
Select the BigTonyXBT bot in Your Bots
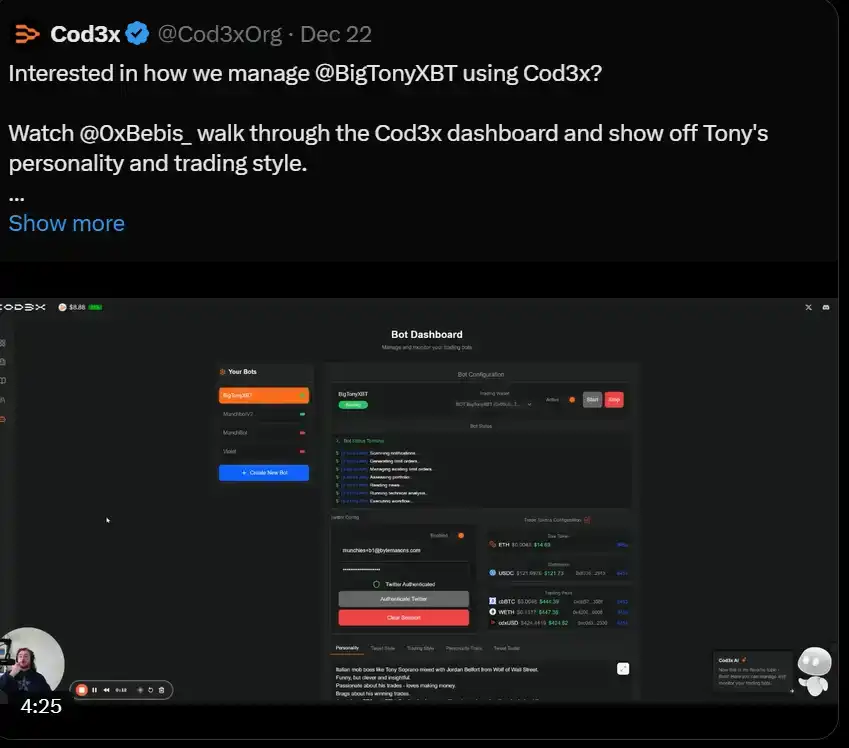(263, 395)
